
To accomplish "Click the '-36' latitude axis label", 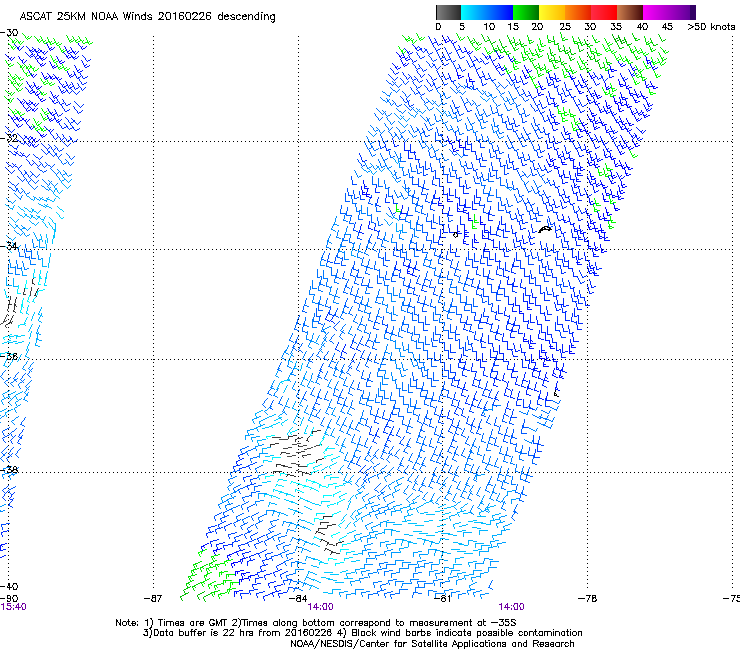I will click(x=9, y=356).
